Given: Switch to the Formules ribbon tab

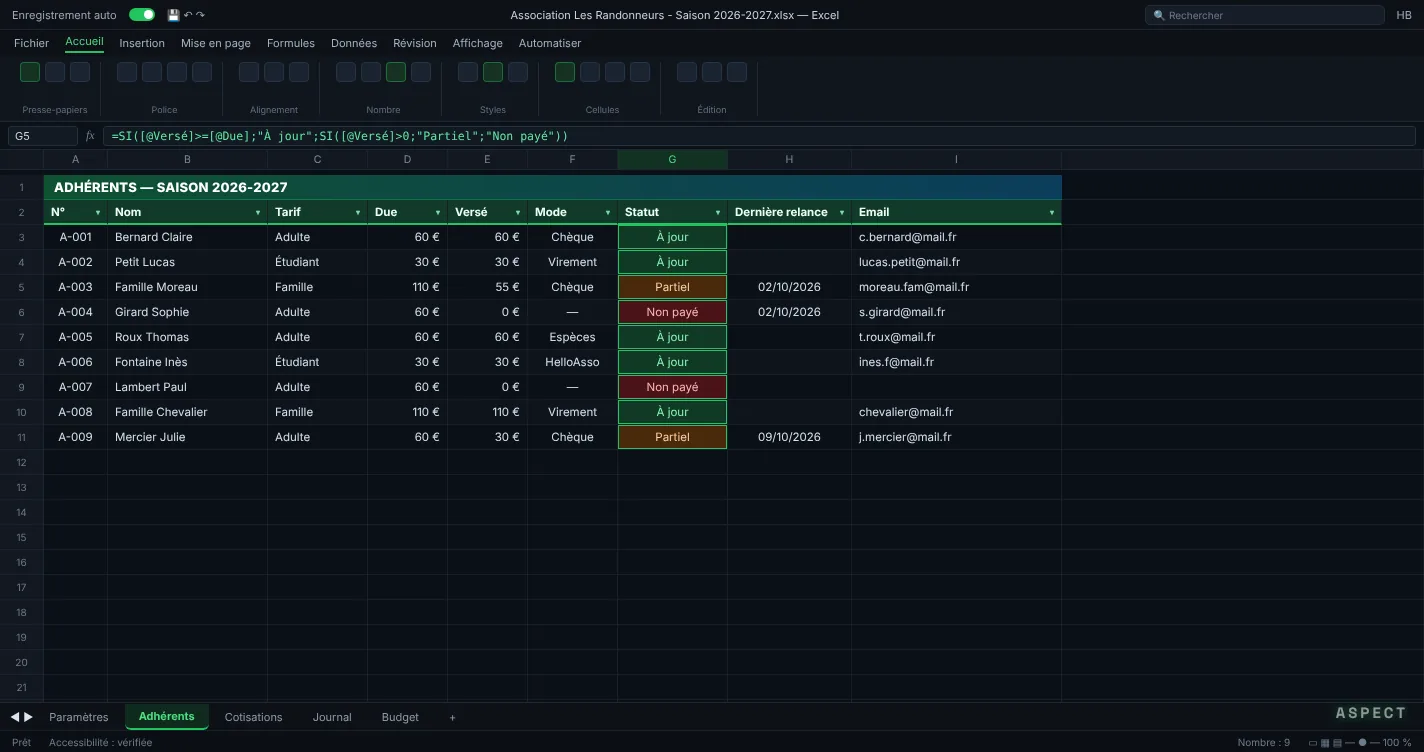Looking at the screenshot, I should (291, 43).
